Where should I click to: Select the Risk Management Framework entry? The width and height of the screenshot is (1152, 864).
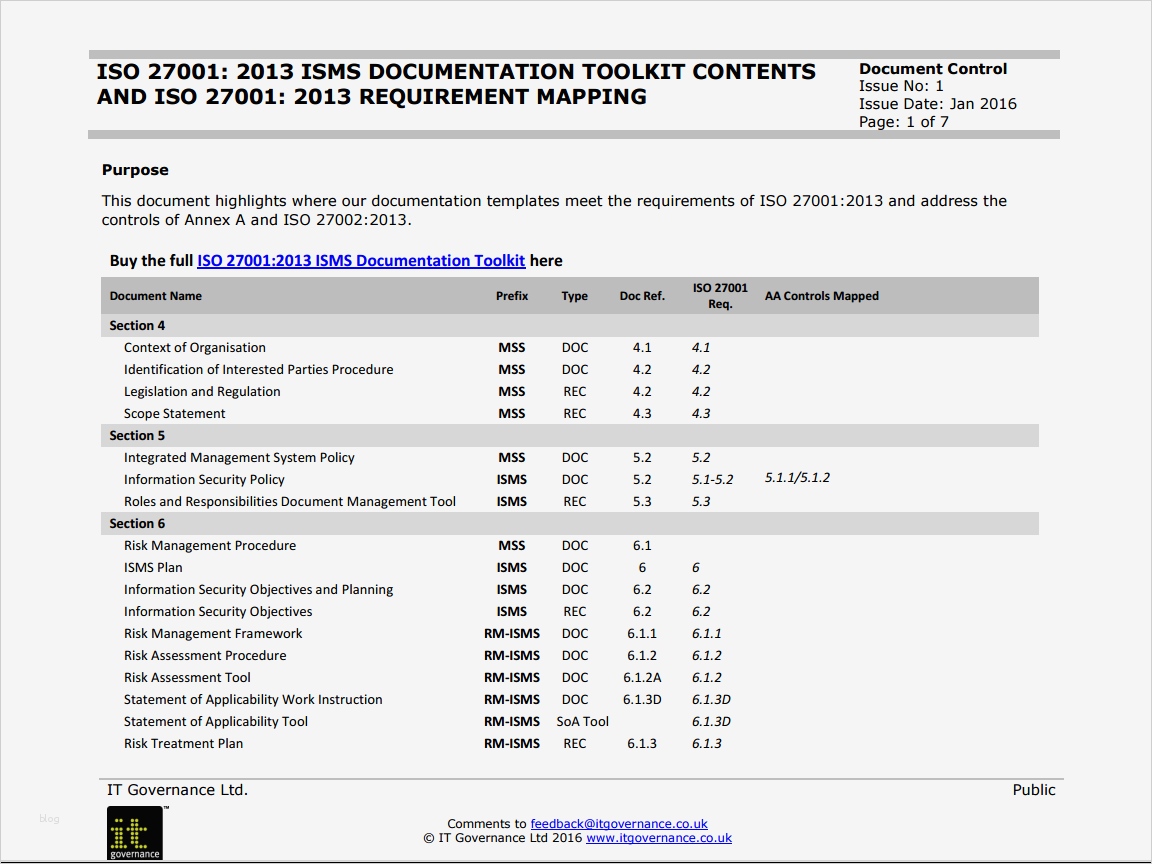pyautogui.click(x=212, y=633)
